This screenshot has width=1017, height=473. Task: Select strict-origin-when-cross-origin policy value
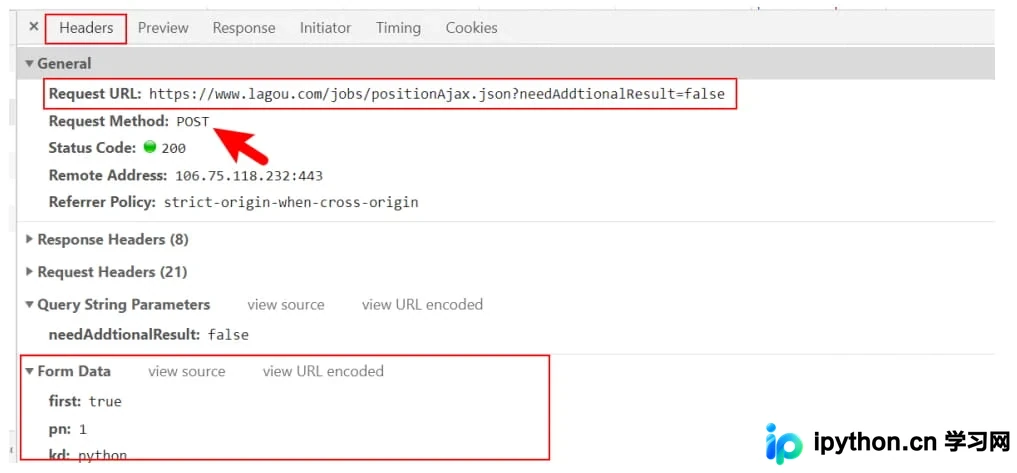291,202
